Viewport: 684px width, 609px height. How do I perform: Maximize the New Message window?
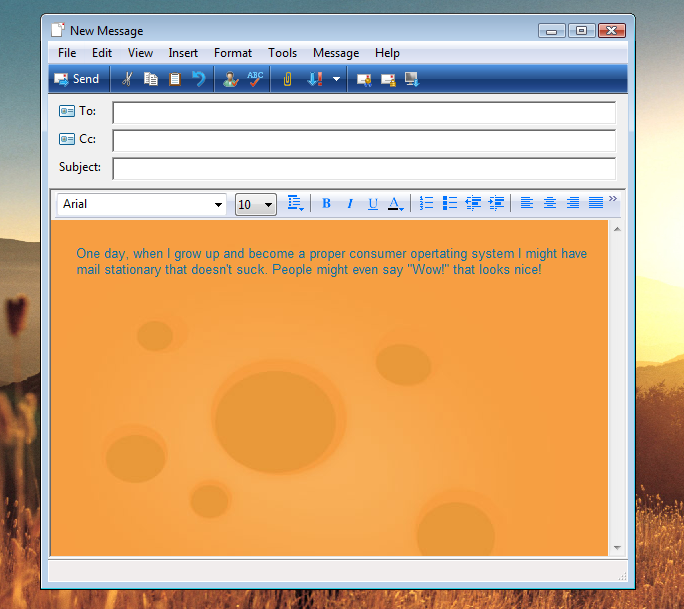pyautogui.click(x=581, y=31)
